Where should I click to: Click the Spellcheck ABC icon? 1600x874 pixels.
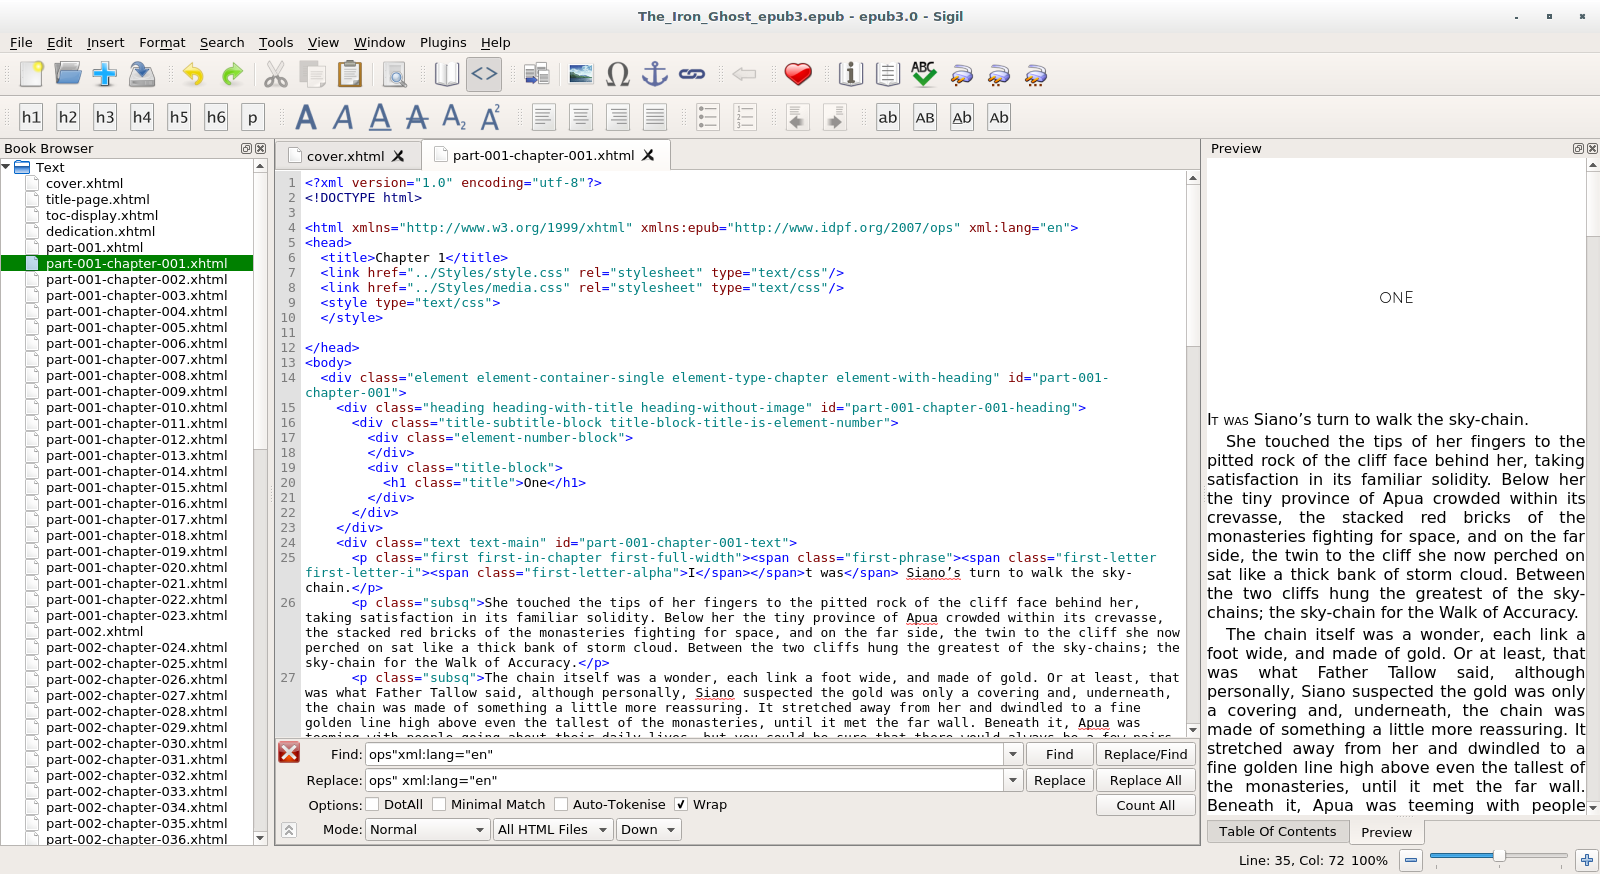(923, 75)
